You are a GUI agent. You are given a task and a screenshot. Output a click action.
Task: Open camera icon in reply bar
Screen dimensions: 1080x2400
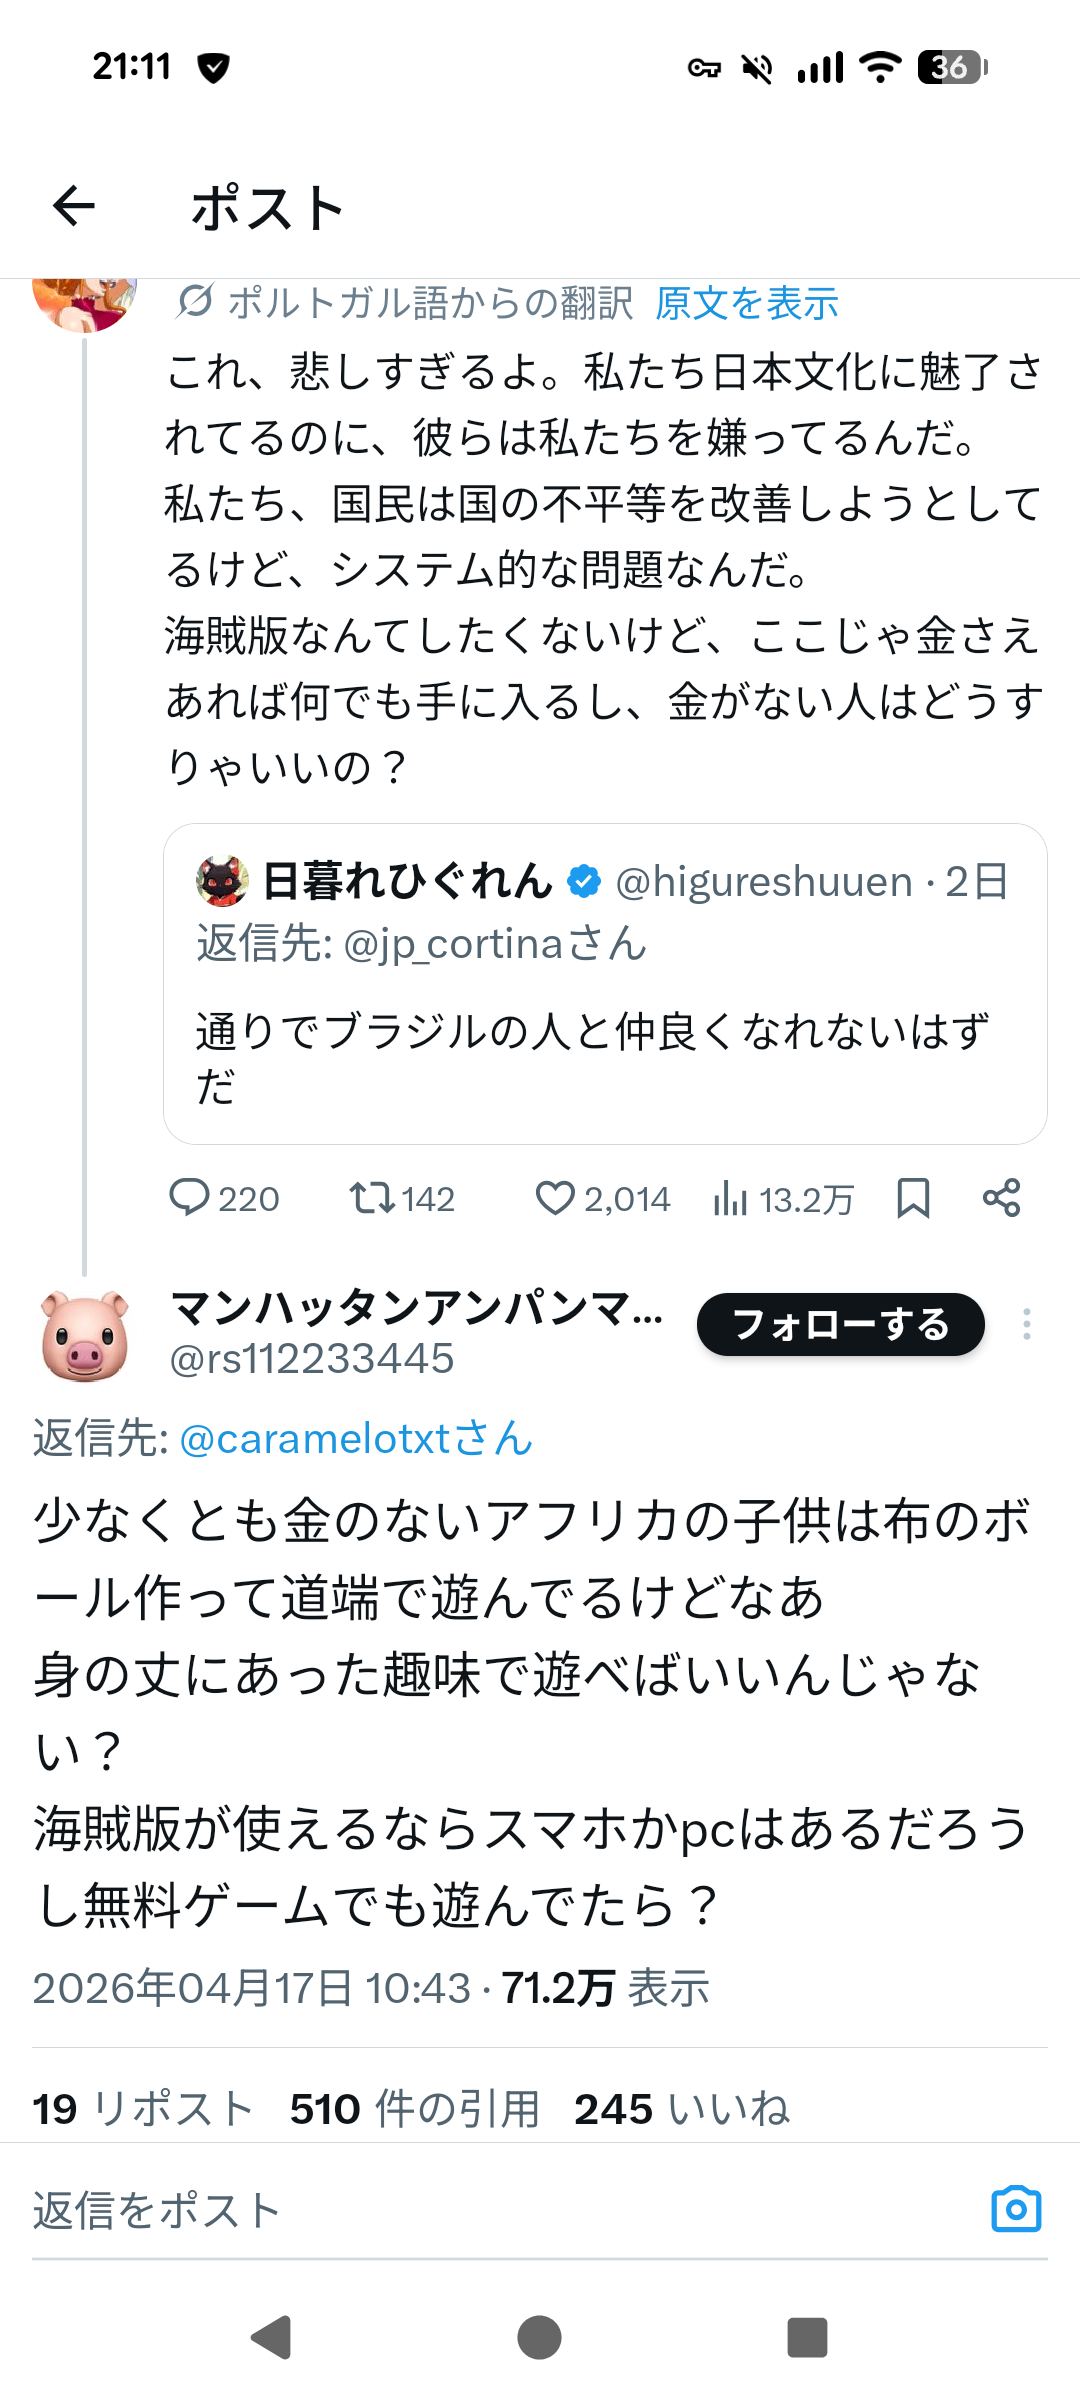1016,2209
